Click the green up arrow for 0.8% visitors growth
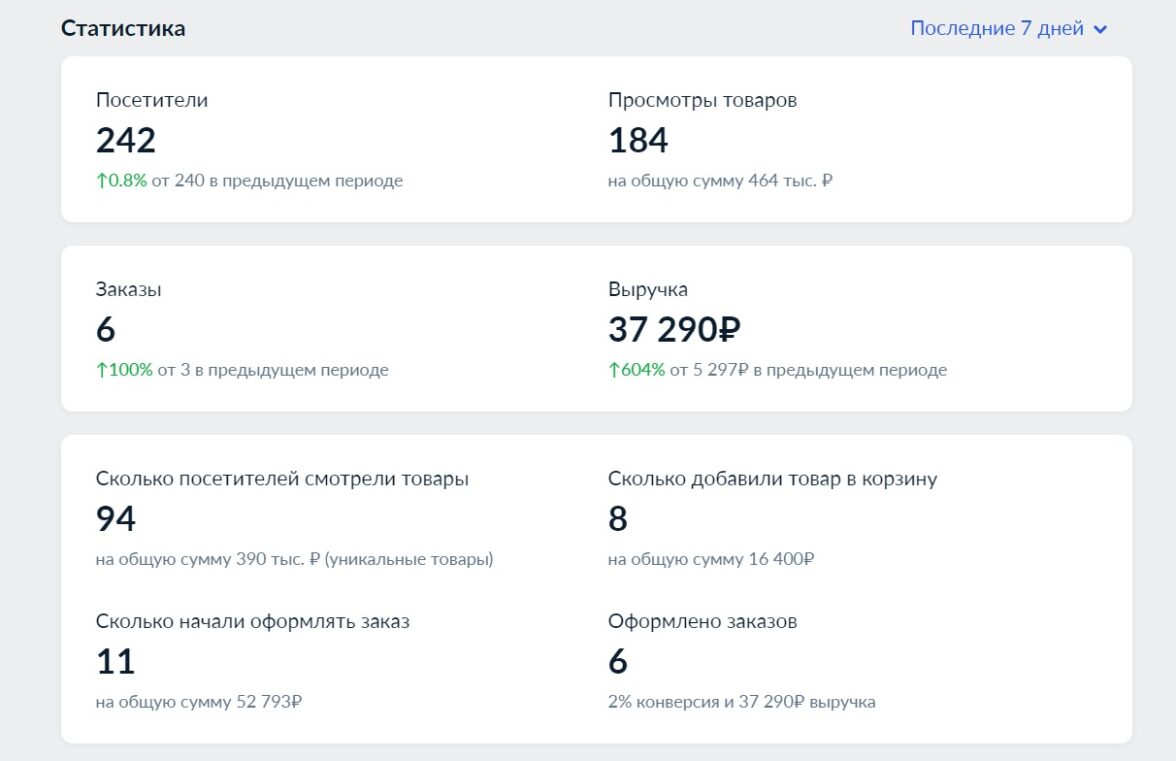This screenshot has height=761, width=1176. click(101, 181)
